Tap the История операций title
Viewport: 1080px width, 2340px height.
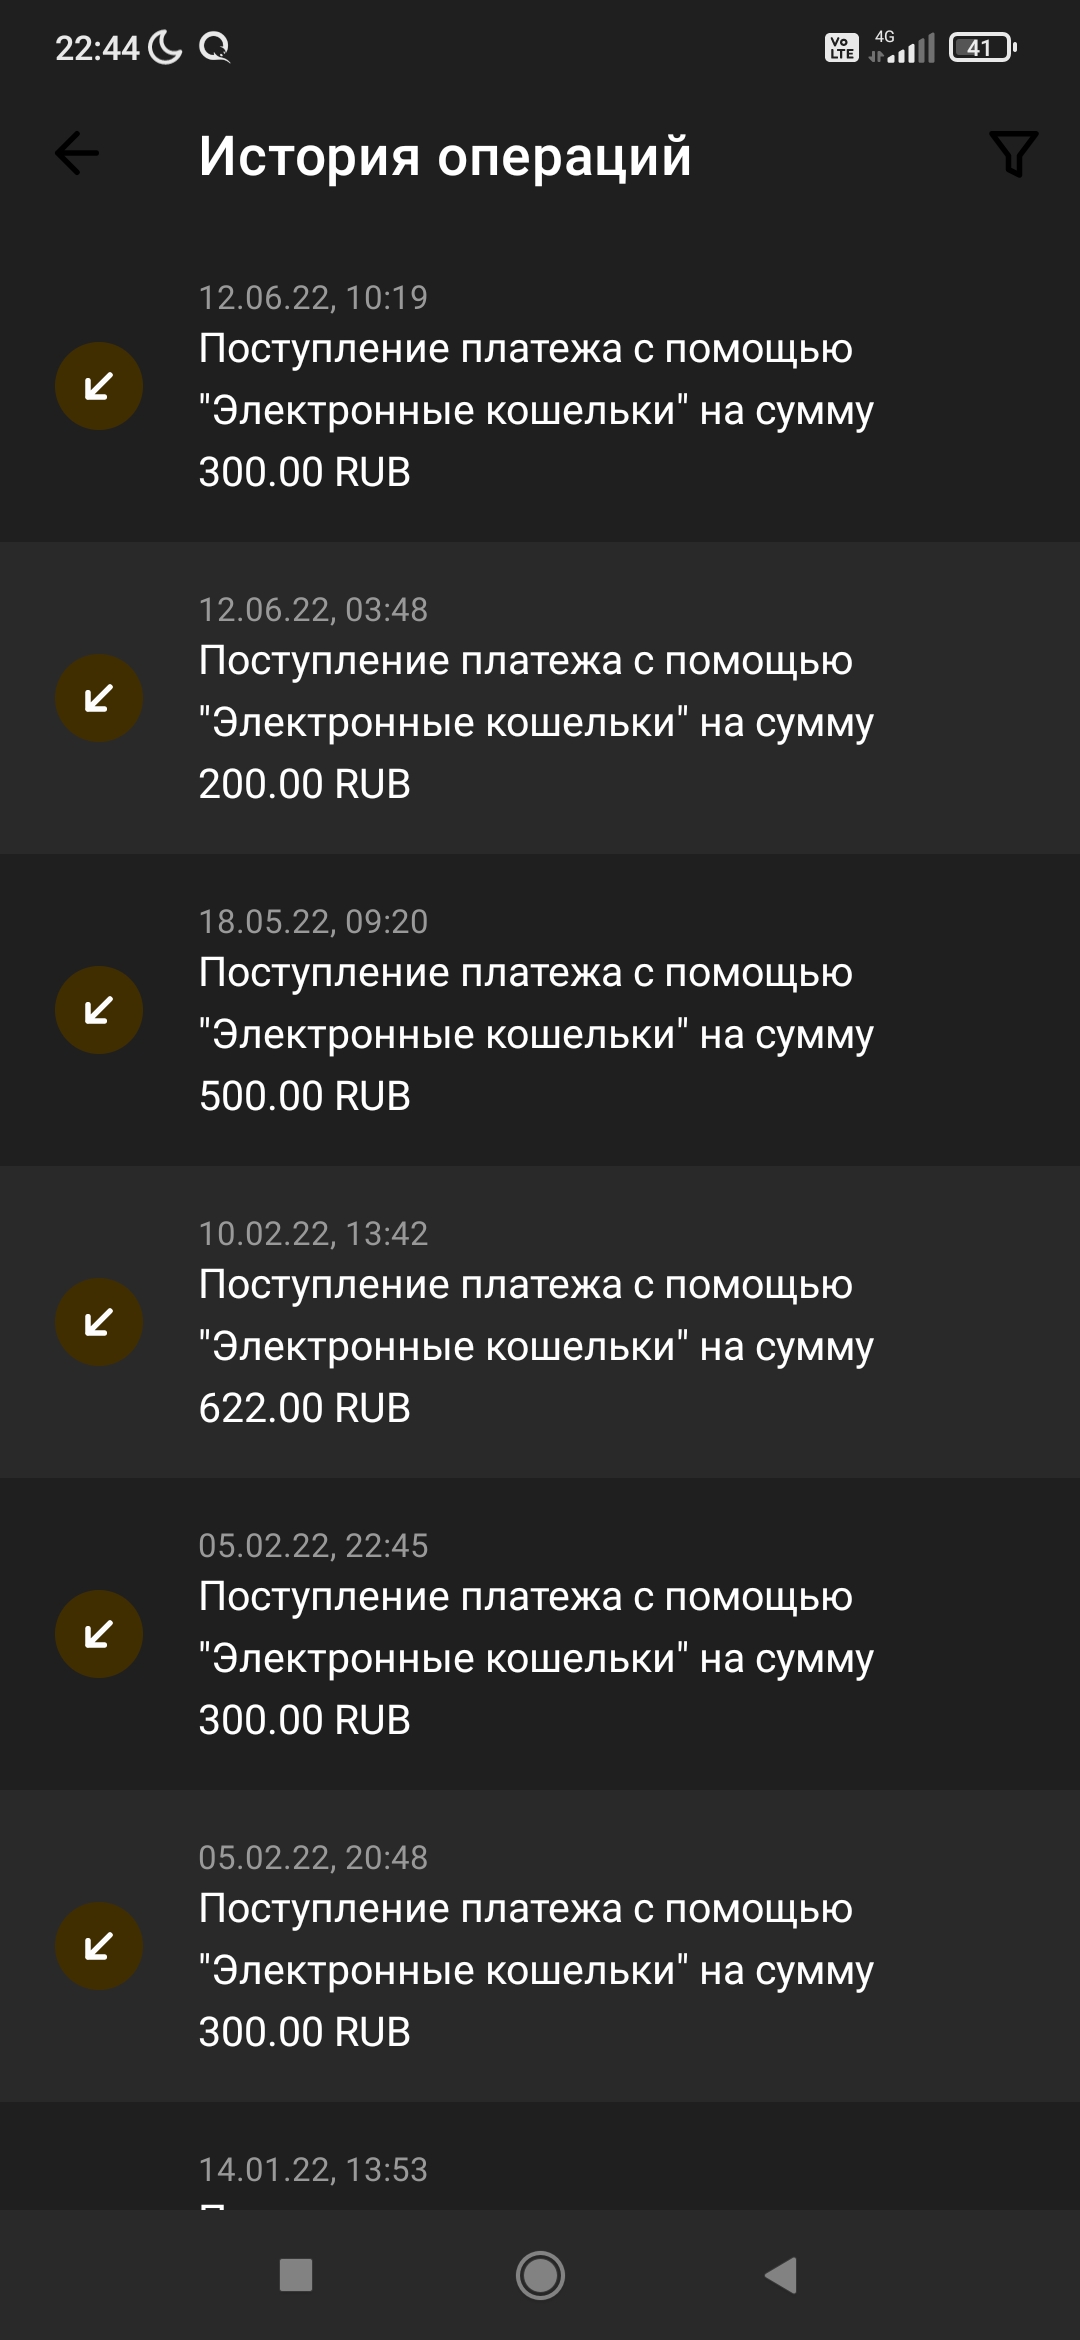445,156
